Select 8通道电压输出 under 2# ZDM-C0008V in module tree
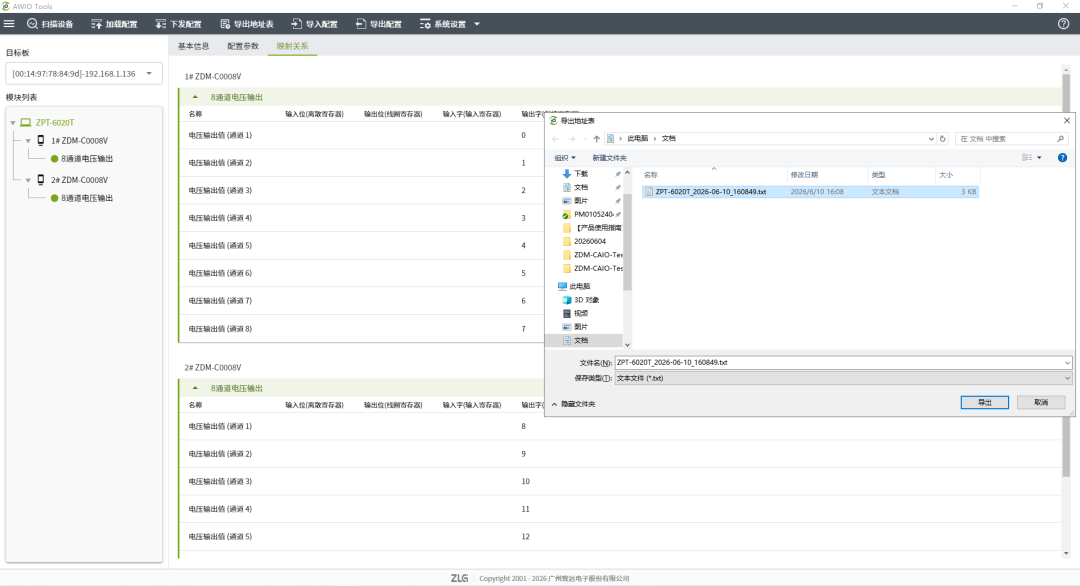 click(x=87, y=198)
